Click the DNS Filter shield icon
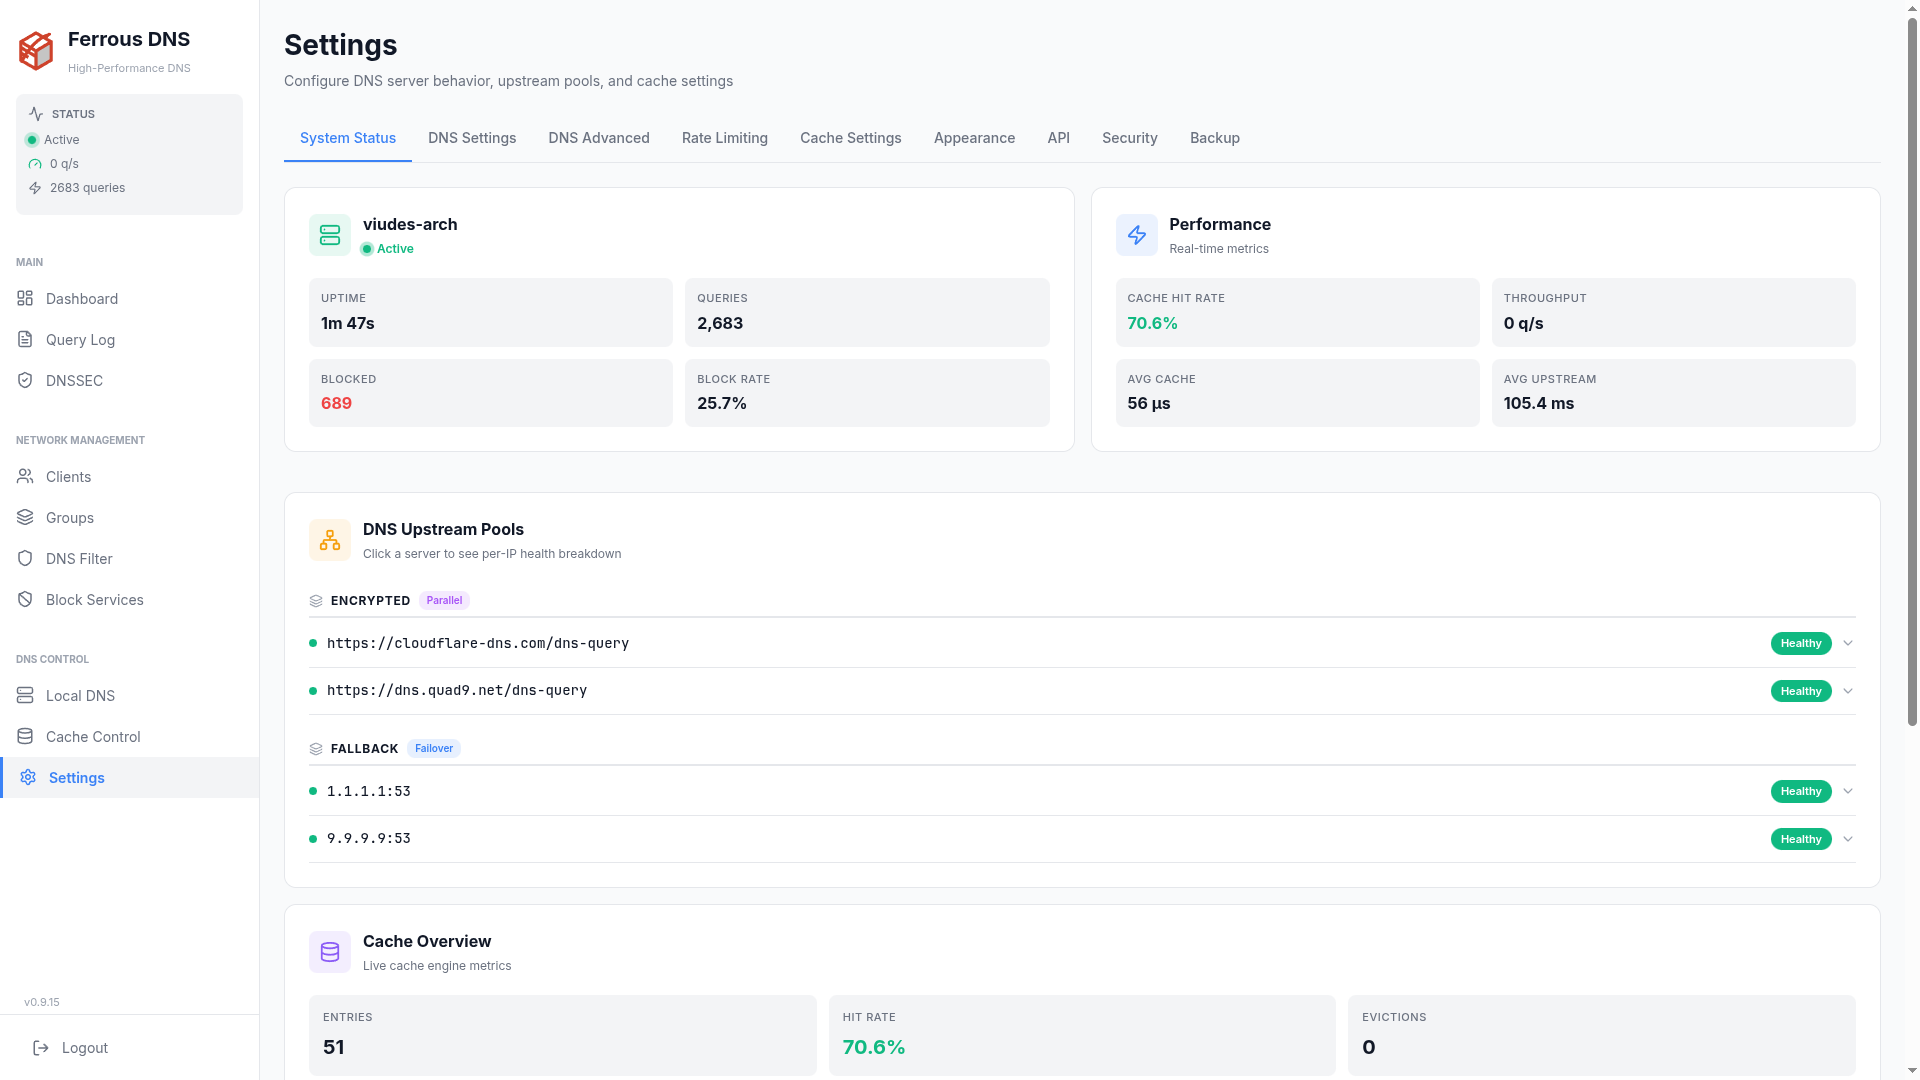The width and height of the screenshot is (1920, 1080). [25, 558]
